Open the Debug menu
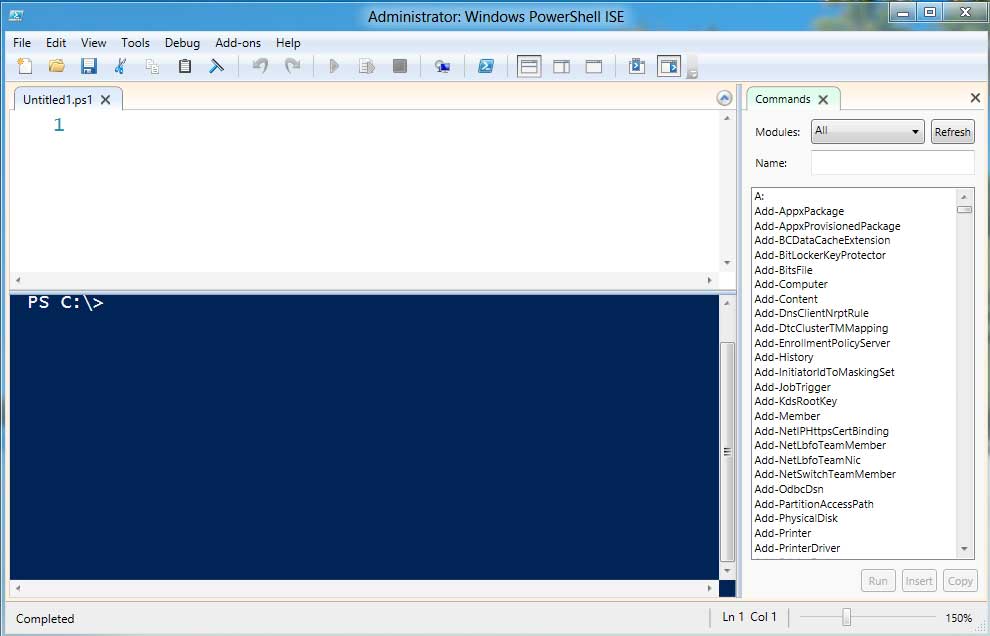Screen dimensions: 990x636 tap(182, 42)
